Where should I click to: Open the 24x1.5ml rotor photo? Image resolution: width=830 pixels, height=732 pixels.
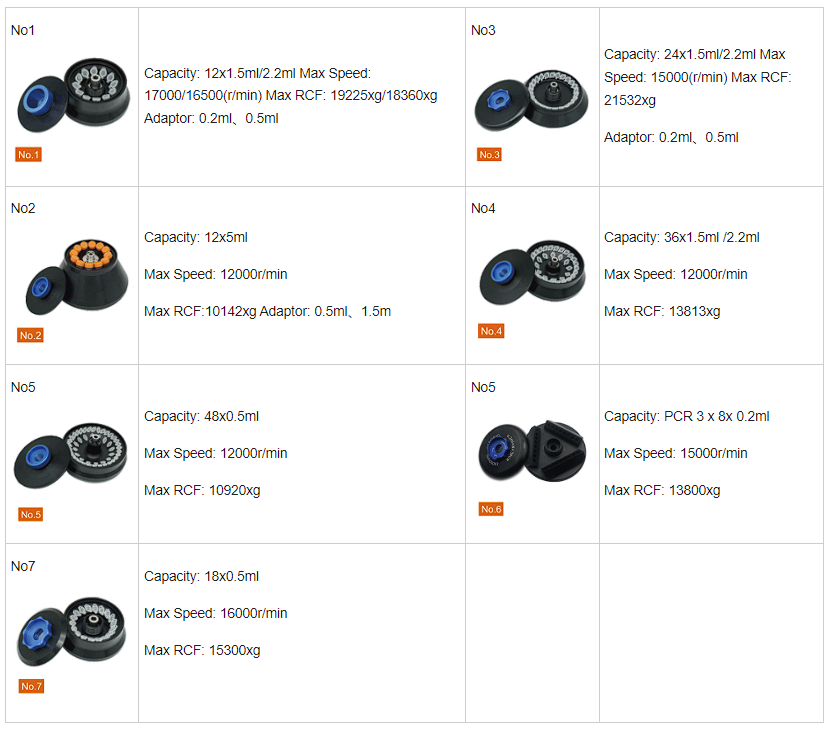point(530,100)
